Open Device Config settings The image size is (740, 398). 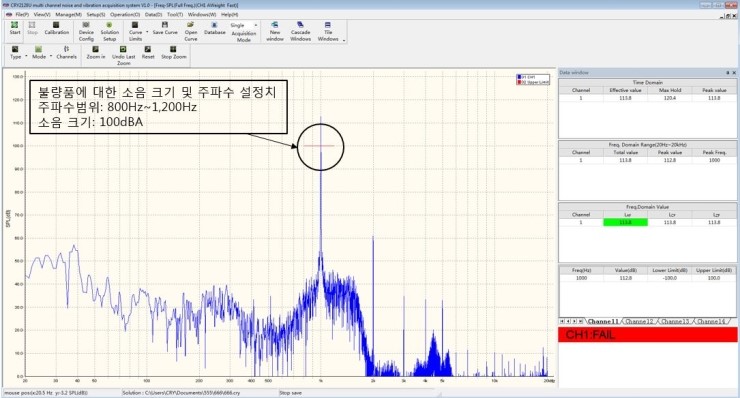pos(86,31)
